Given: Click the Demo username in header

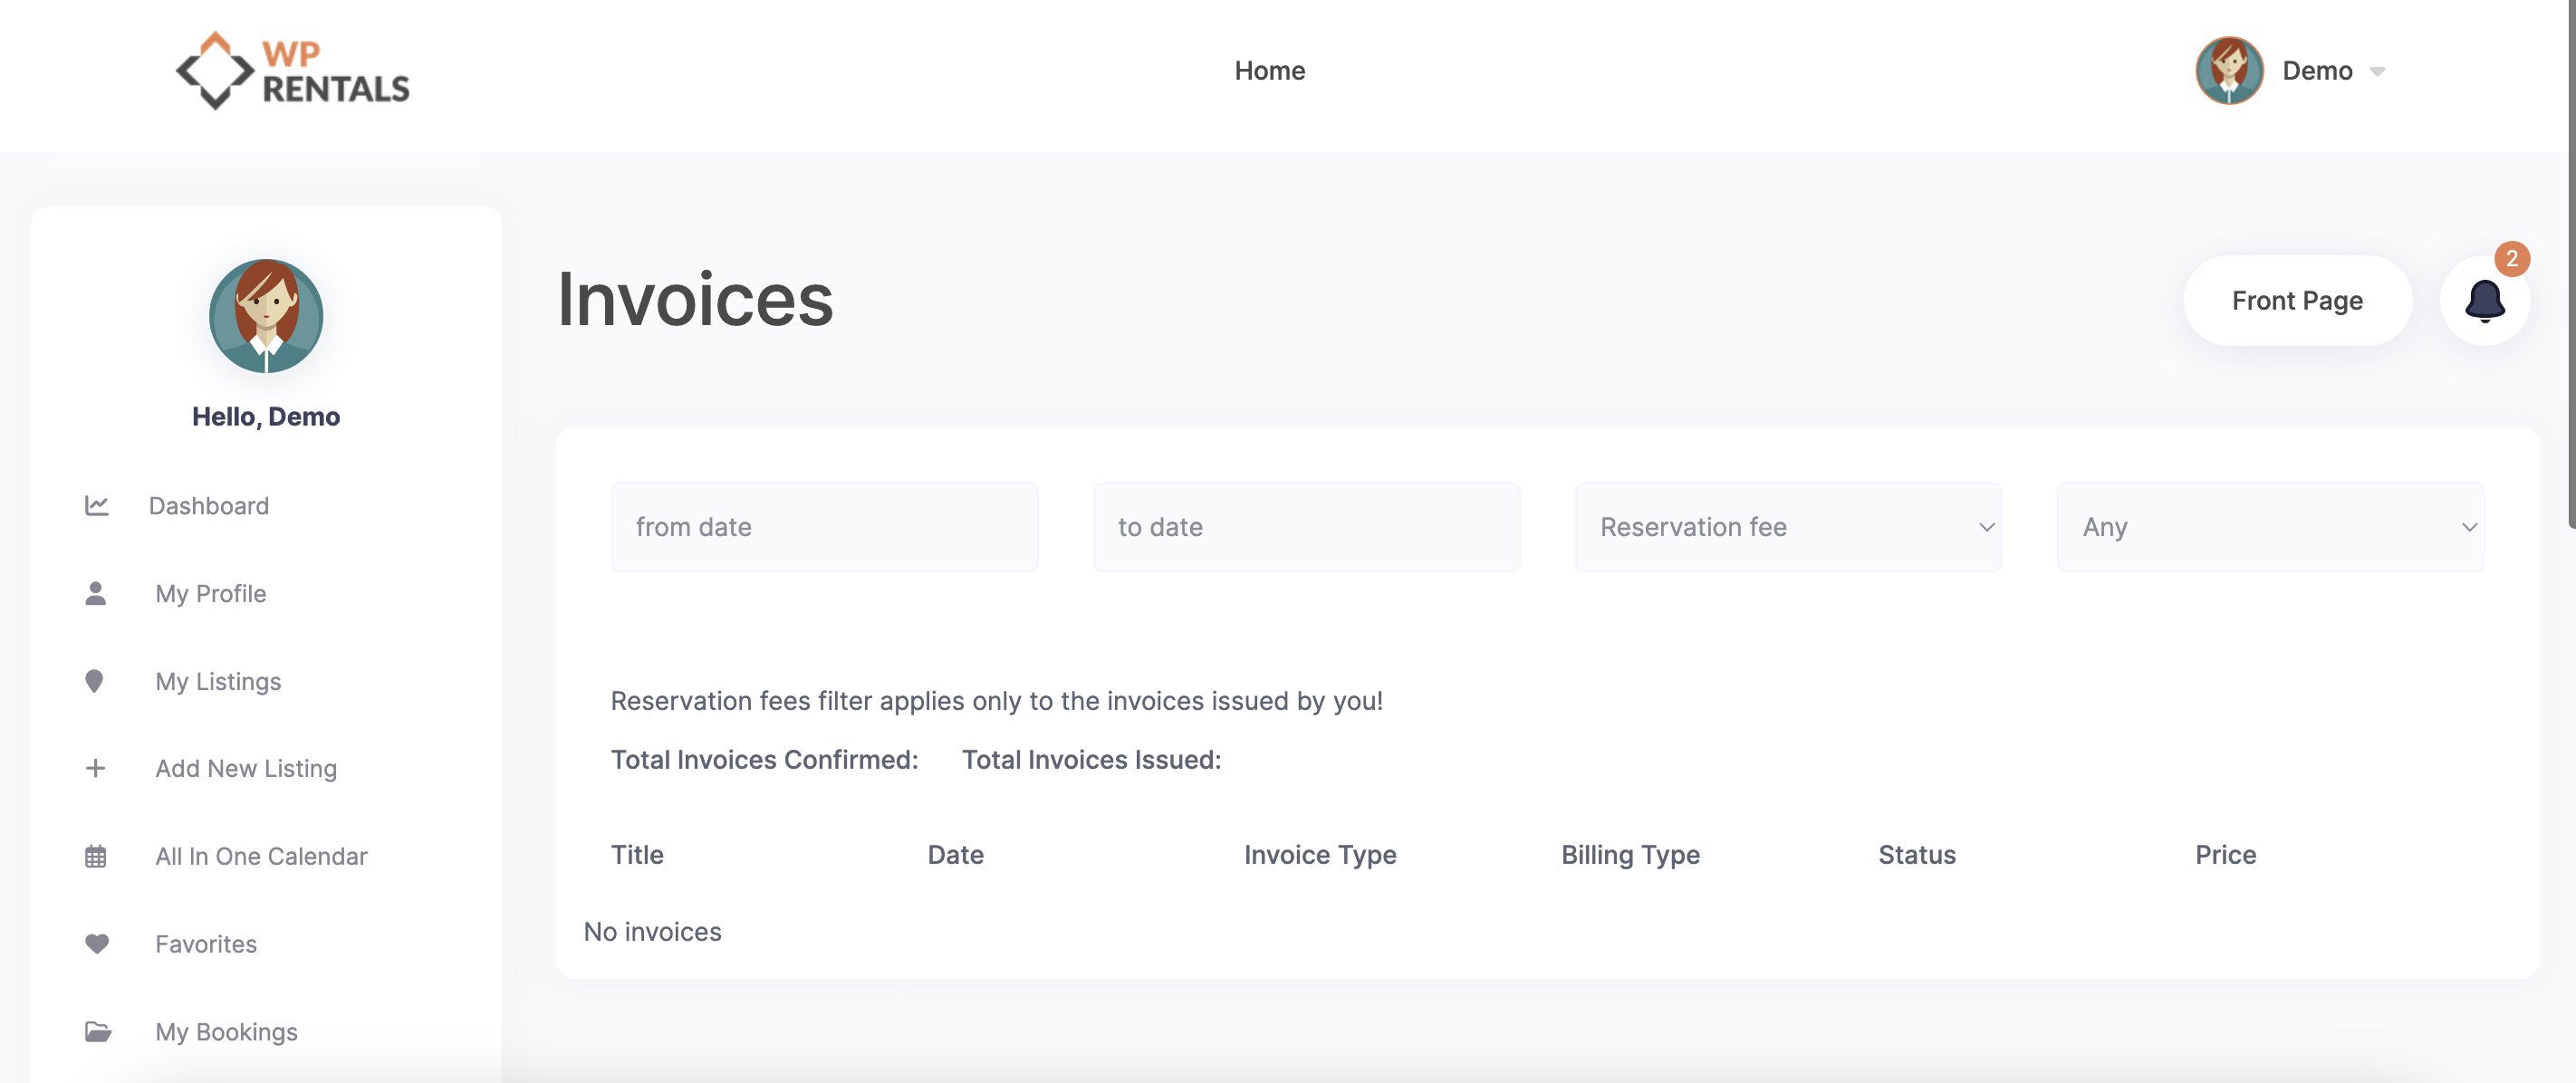Looking at the screenshot, I should coord(2317,71).
